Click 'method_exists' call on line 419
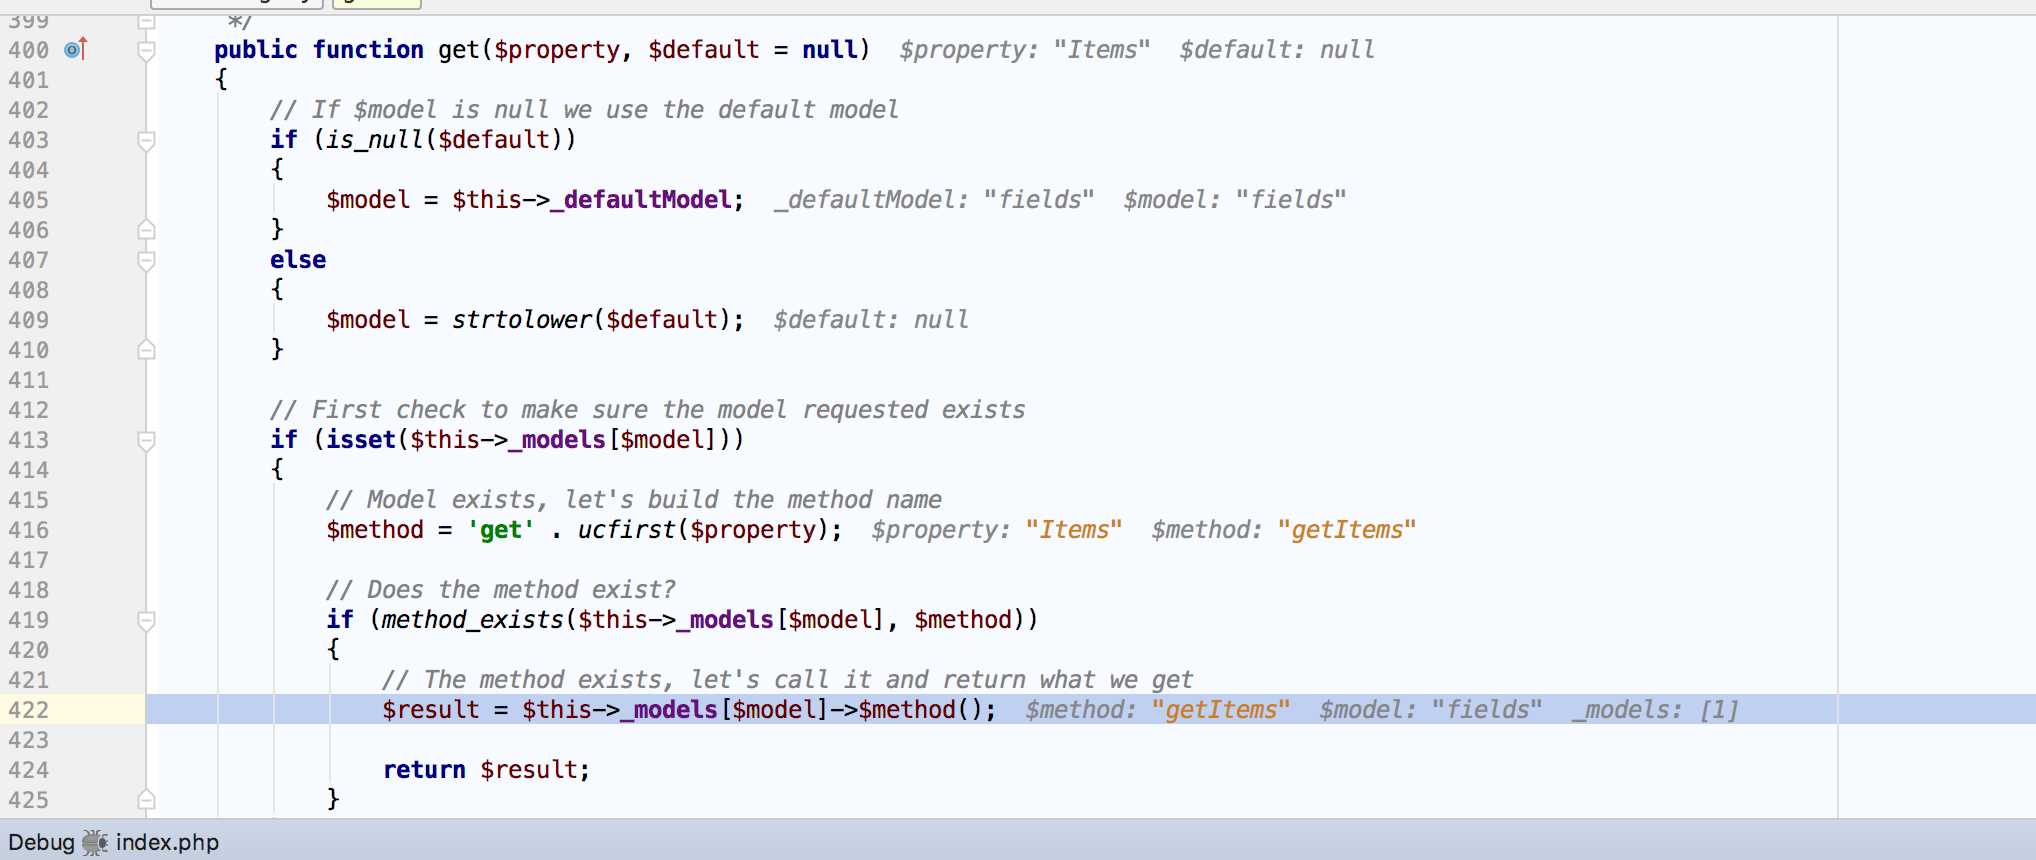Screen dimensions: 2036x860 click(x=472, y=620)
